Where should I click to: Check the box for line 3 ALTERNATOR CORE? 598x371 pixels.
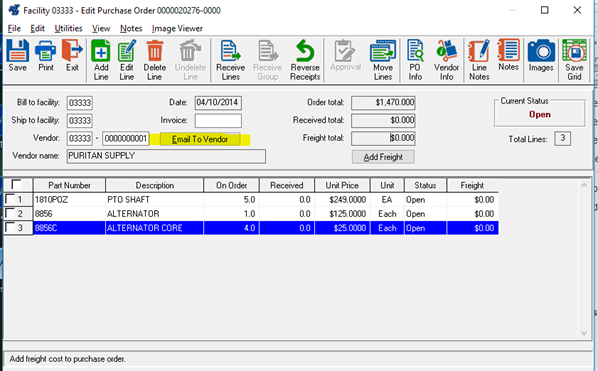tap(9, 227)
